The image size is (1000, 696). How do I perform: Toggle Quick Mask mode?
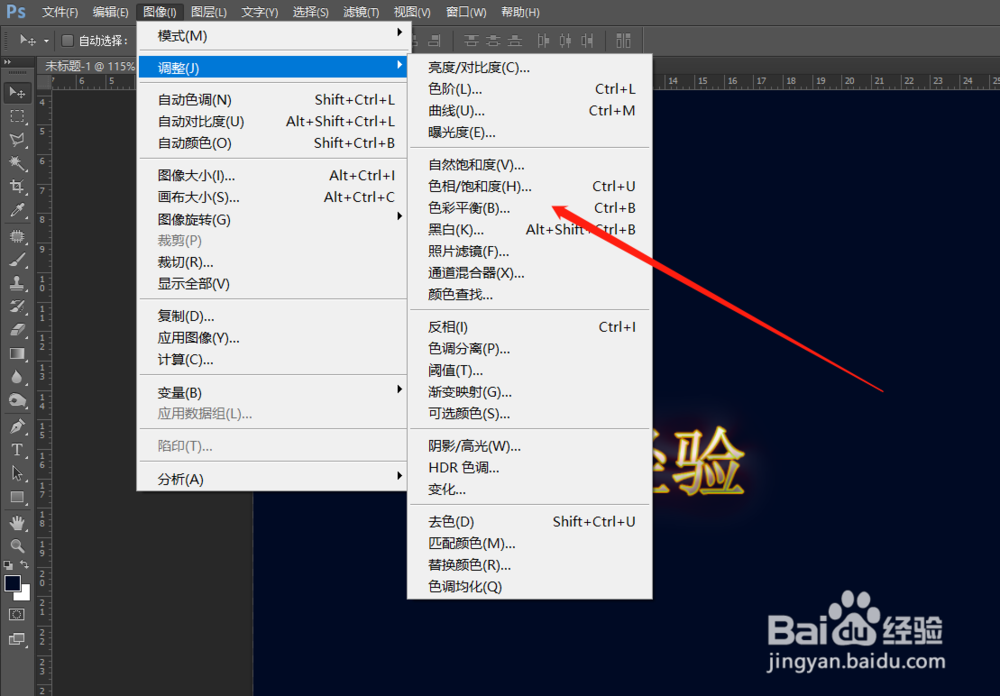click(18, 613)
